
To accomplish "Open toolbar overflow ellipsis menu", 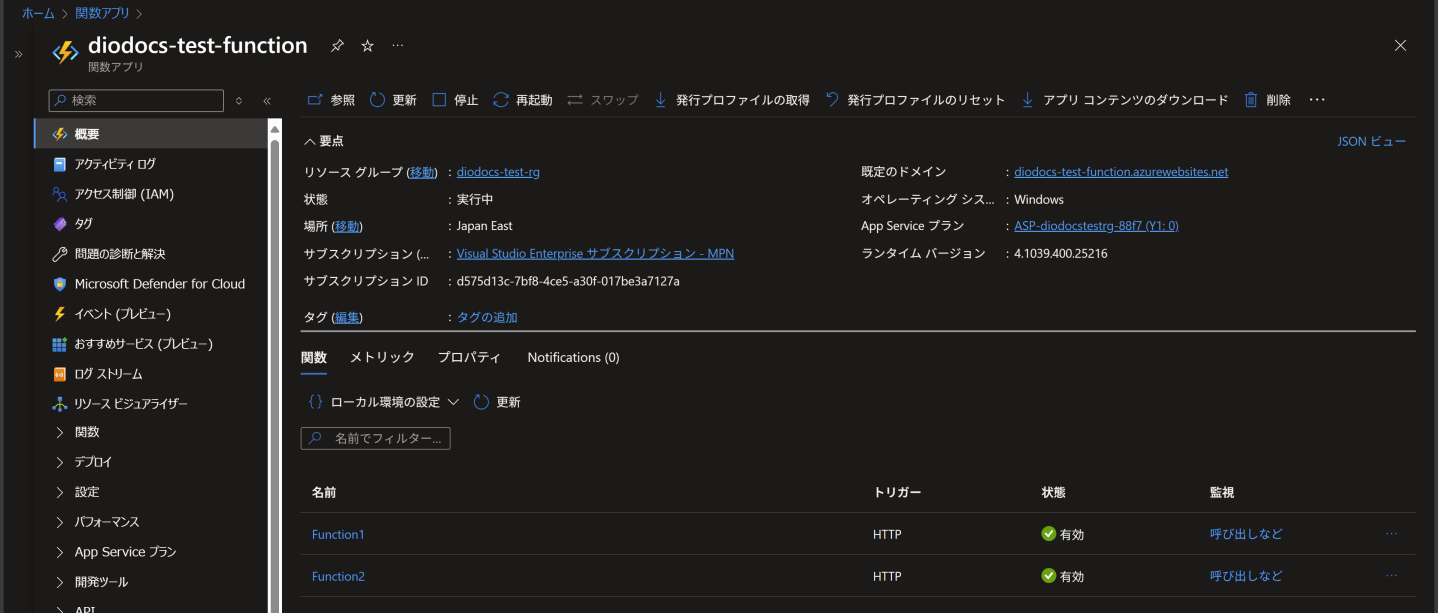I will point(1317,100).
